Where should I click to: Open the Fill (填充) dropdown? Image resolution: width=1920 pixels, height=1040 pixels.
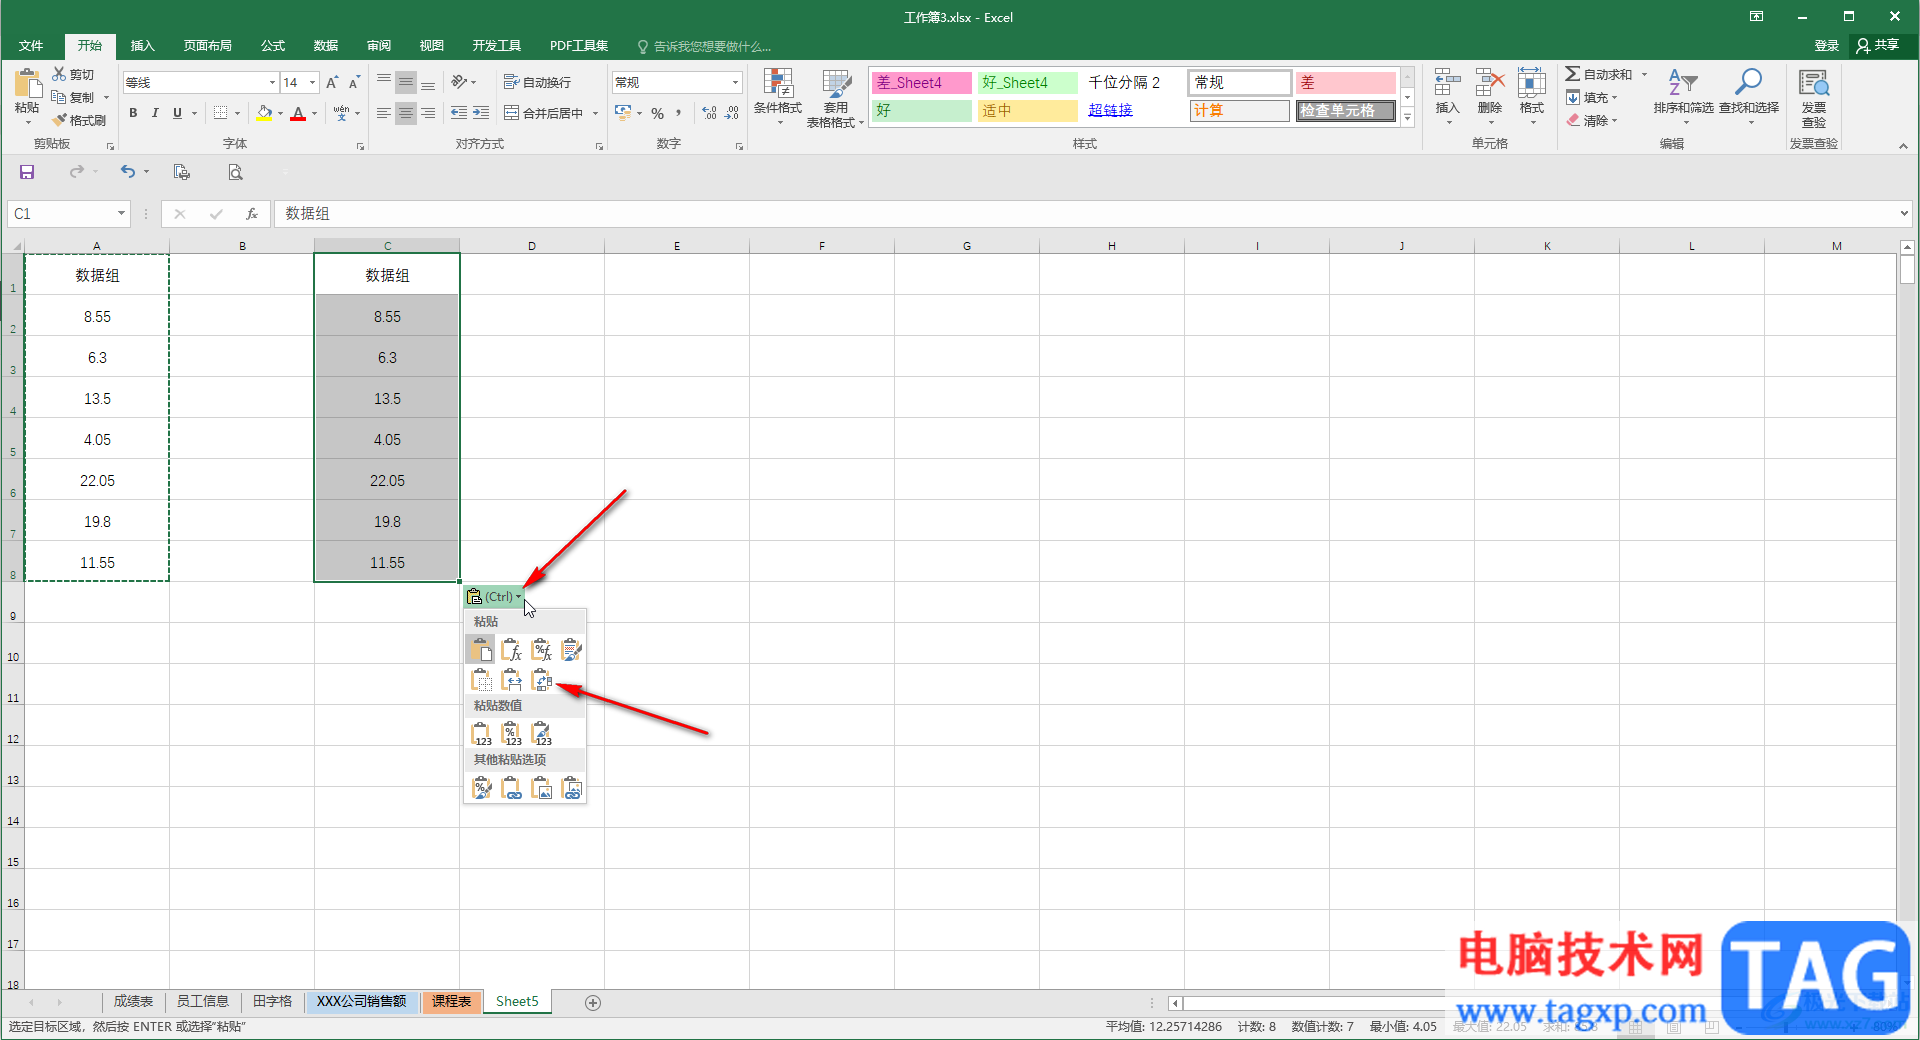click(x=1592, y=97)
